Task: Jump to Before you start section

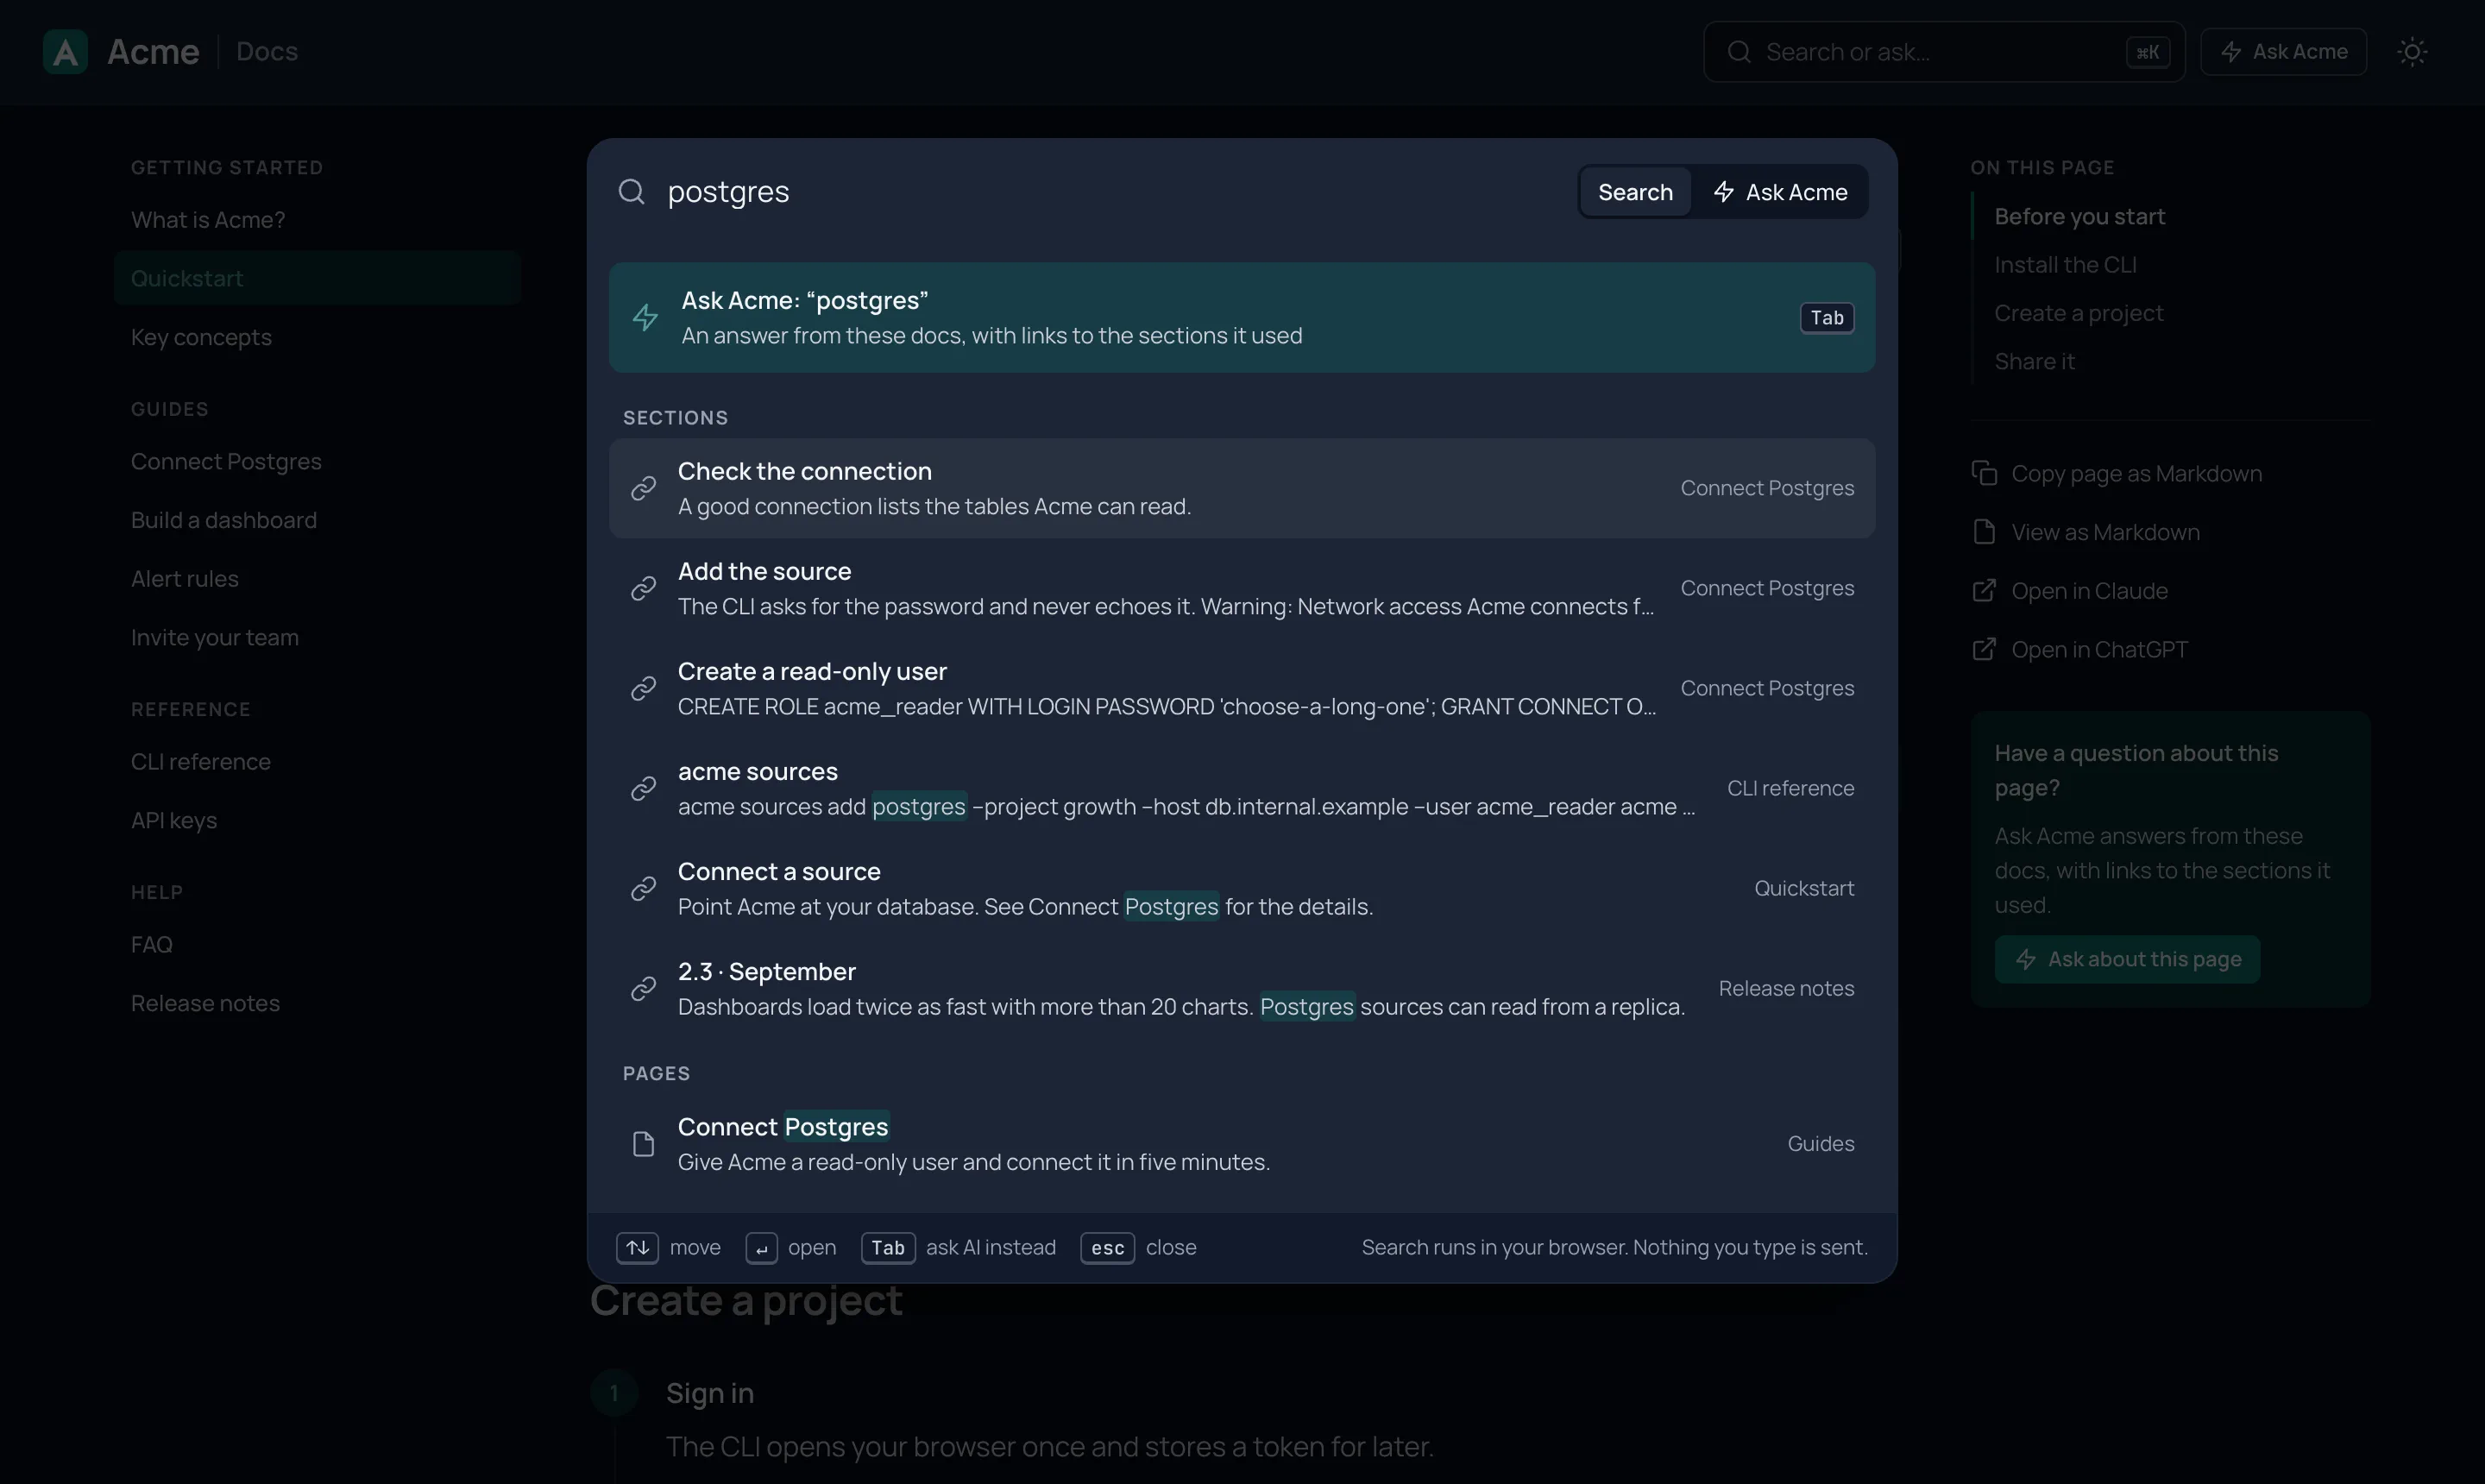Action: (x=2079, y=216)
